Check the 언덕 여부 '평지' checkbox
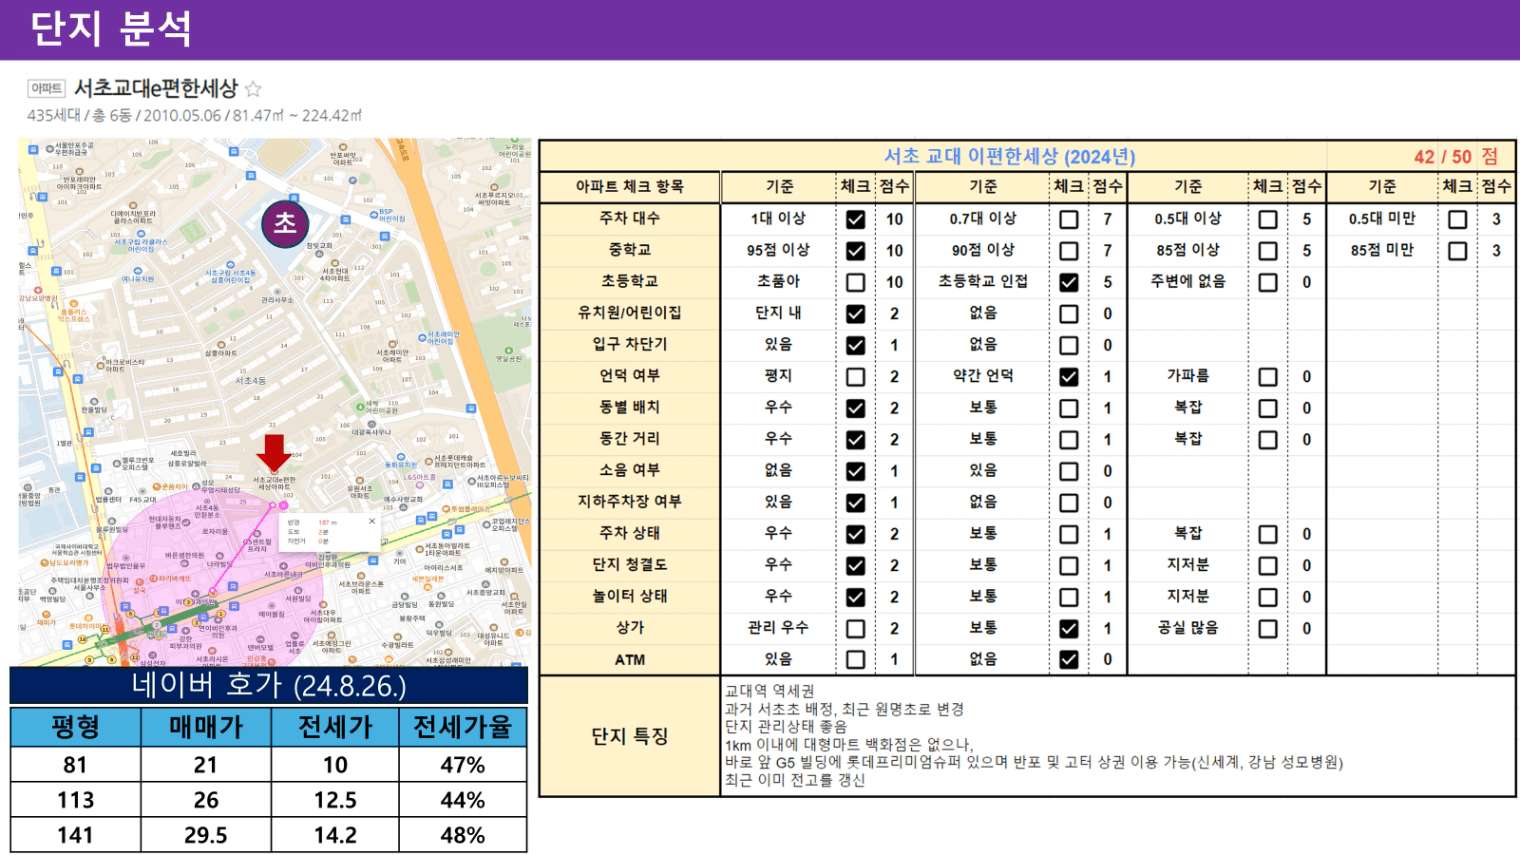 tap(855, 377)
